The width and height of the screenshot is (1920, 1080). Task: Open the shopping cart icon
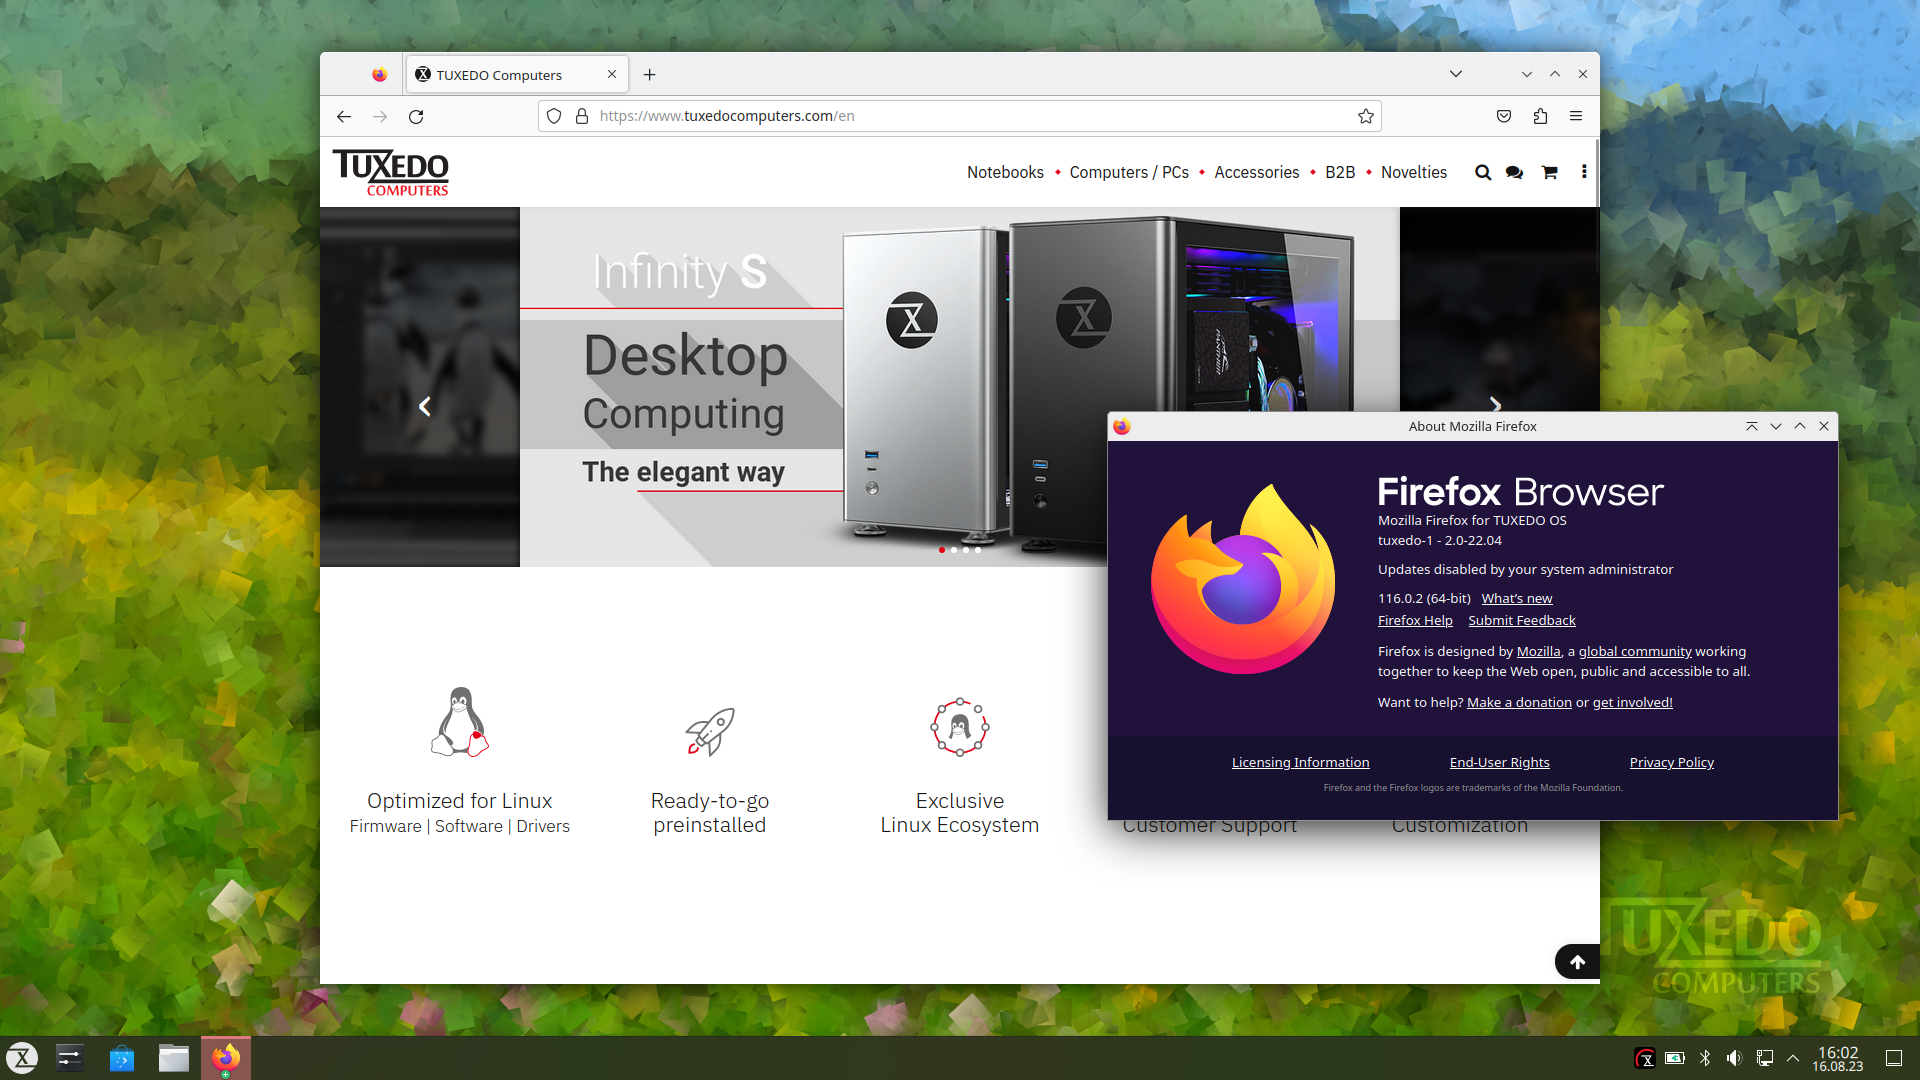1549,172
